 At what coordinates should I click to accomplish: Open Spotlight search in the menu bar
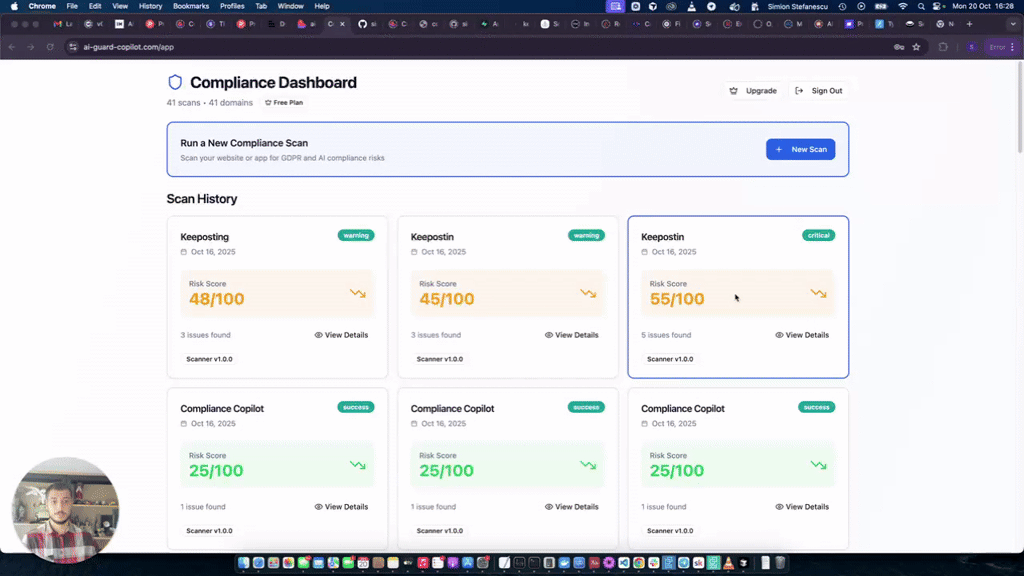click(x=921, y=7)
